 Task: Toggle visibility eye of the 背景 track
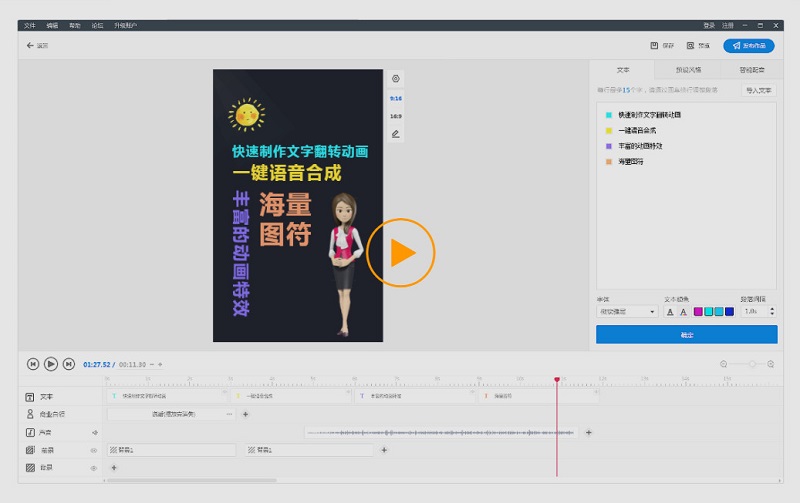94,467
